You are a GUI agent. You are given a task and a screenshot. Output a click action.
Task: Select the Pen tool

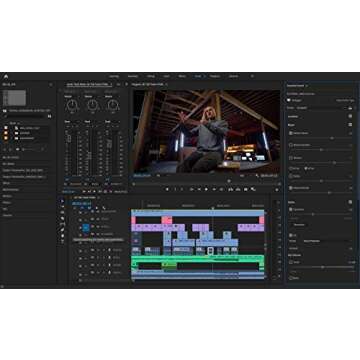coord(62,230)
